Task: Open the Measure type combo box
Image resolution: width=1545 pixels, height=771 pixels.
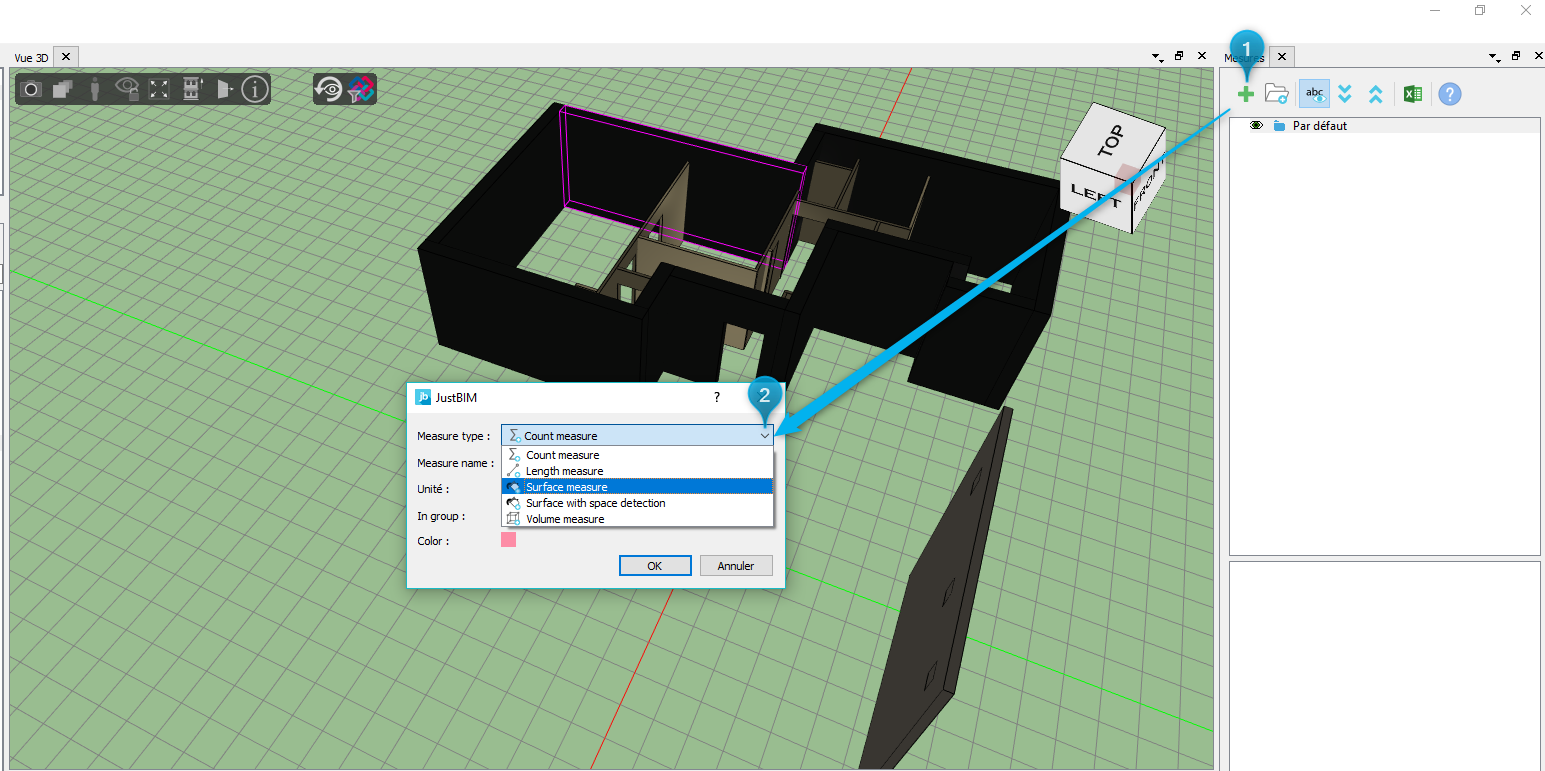Action: [x=637, y=436]
